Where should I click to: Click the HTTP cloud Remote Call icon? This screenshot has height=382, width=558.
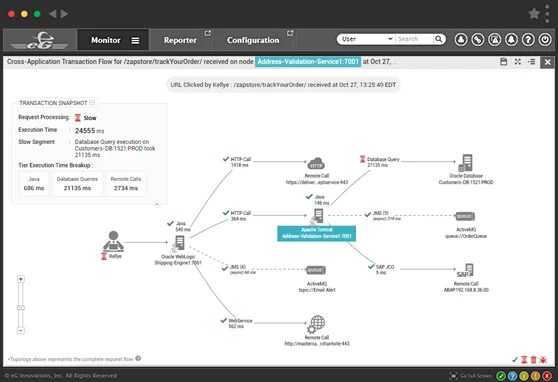[x=316, y=164]
